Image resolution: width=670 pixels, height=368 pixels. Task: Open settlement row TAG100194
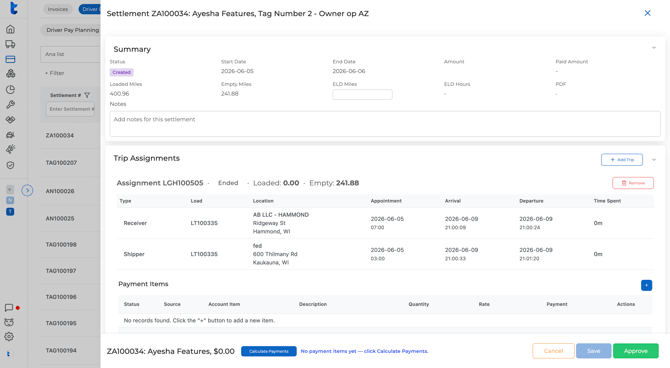coord(61,350)
